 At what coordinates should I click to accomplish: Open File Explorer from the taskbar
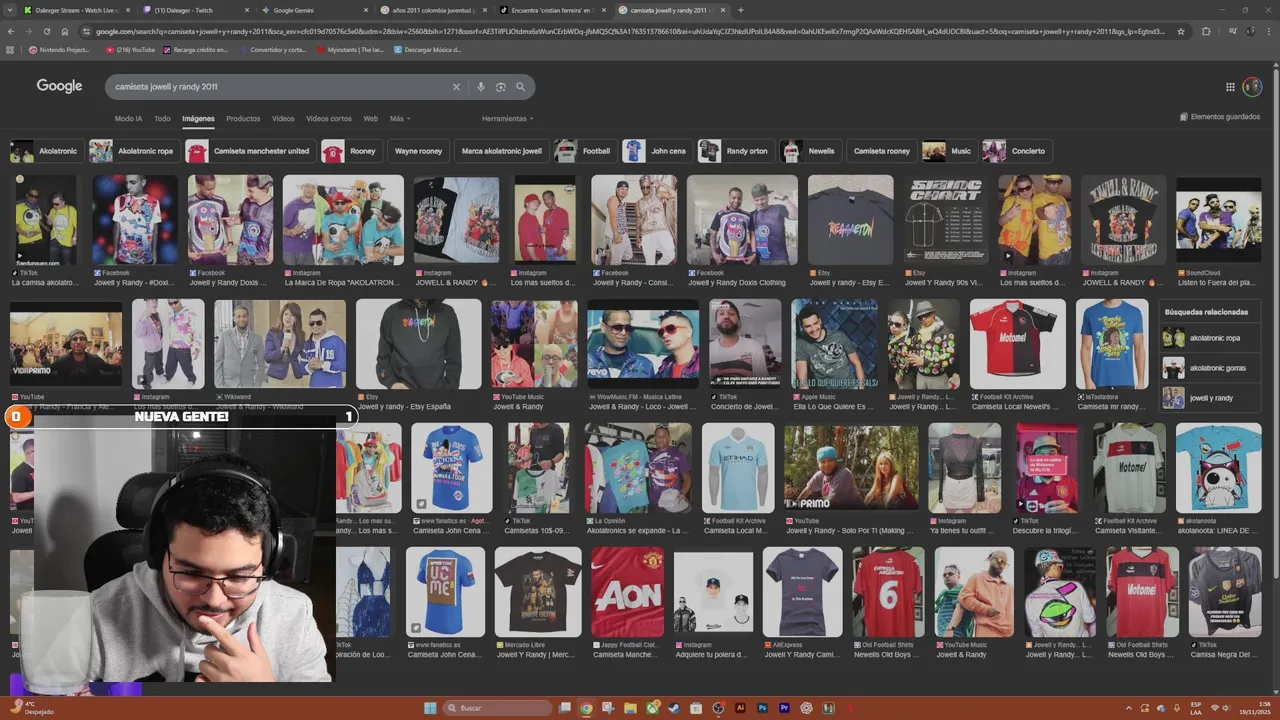(630, 708)
